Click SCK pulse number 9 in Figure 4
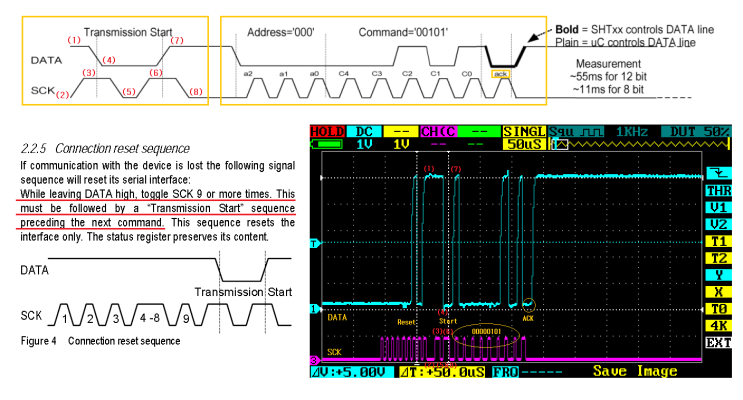The image size is (743, 400). point(186,318)
